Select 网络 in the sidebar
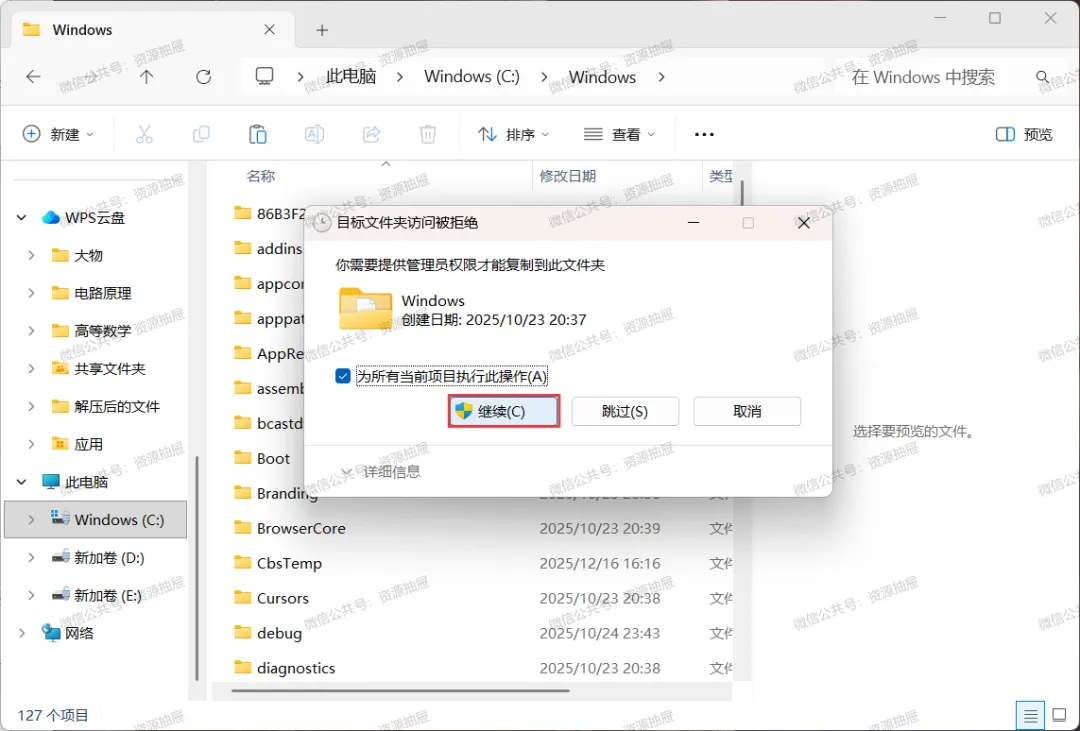Screen dimensions: 1080x731 68,632
